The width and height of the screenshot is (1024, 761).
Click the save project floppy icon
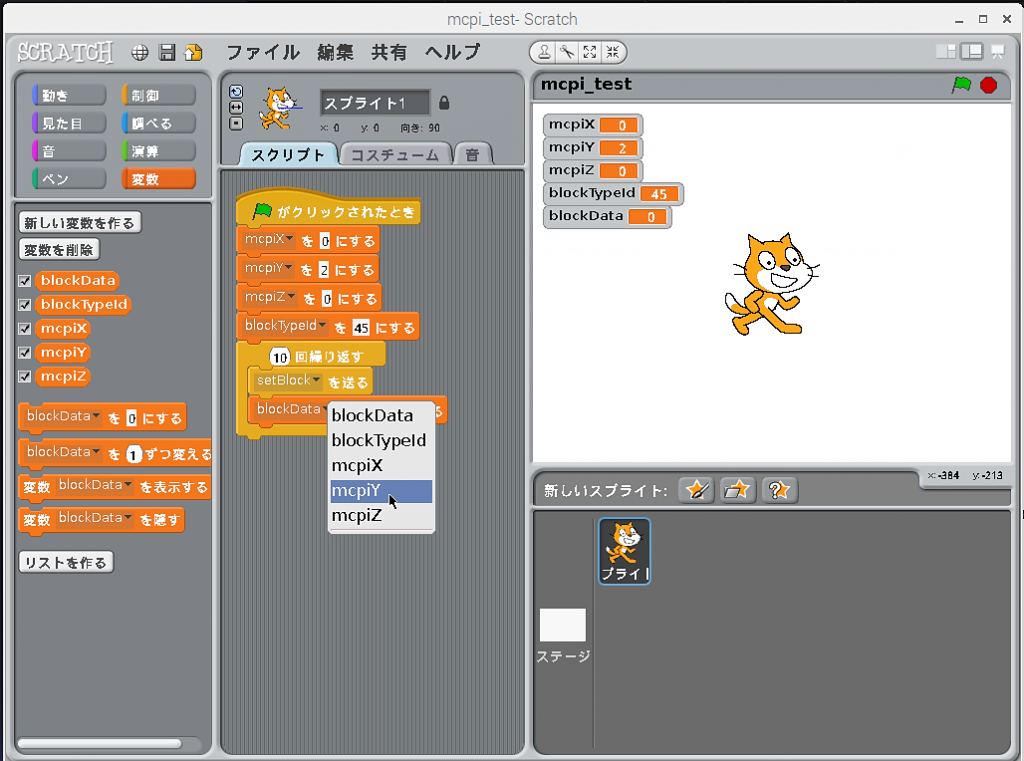(167, 53)
